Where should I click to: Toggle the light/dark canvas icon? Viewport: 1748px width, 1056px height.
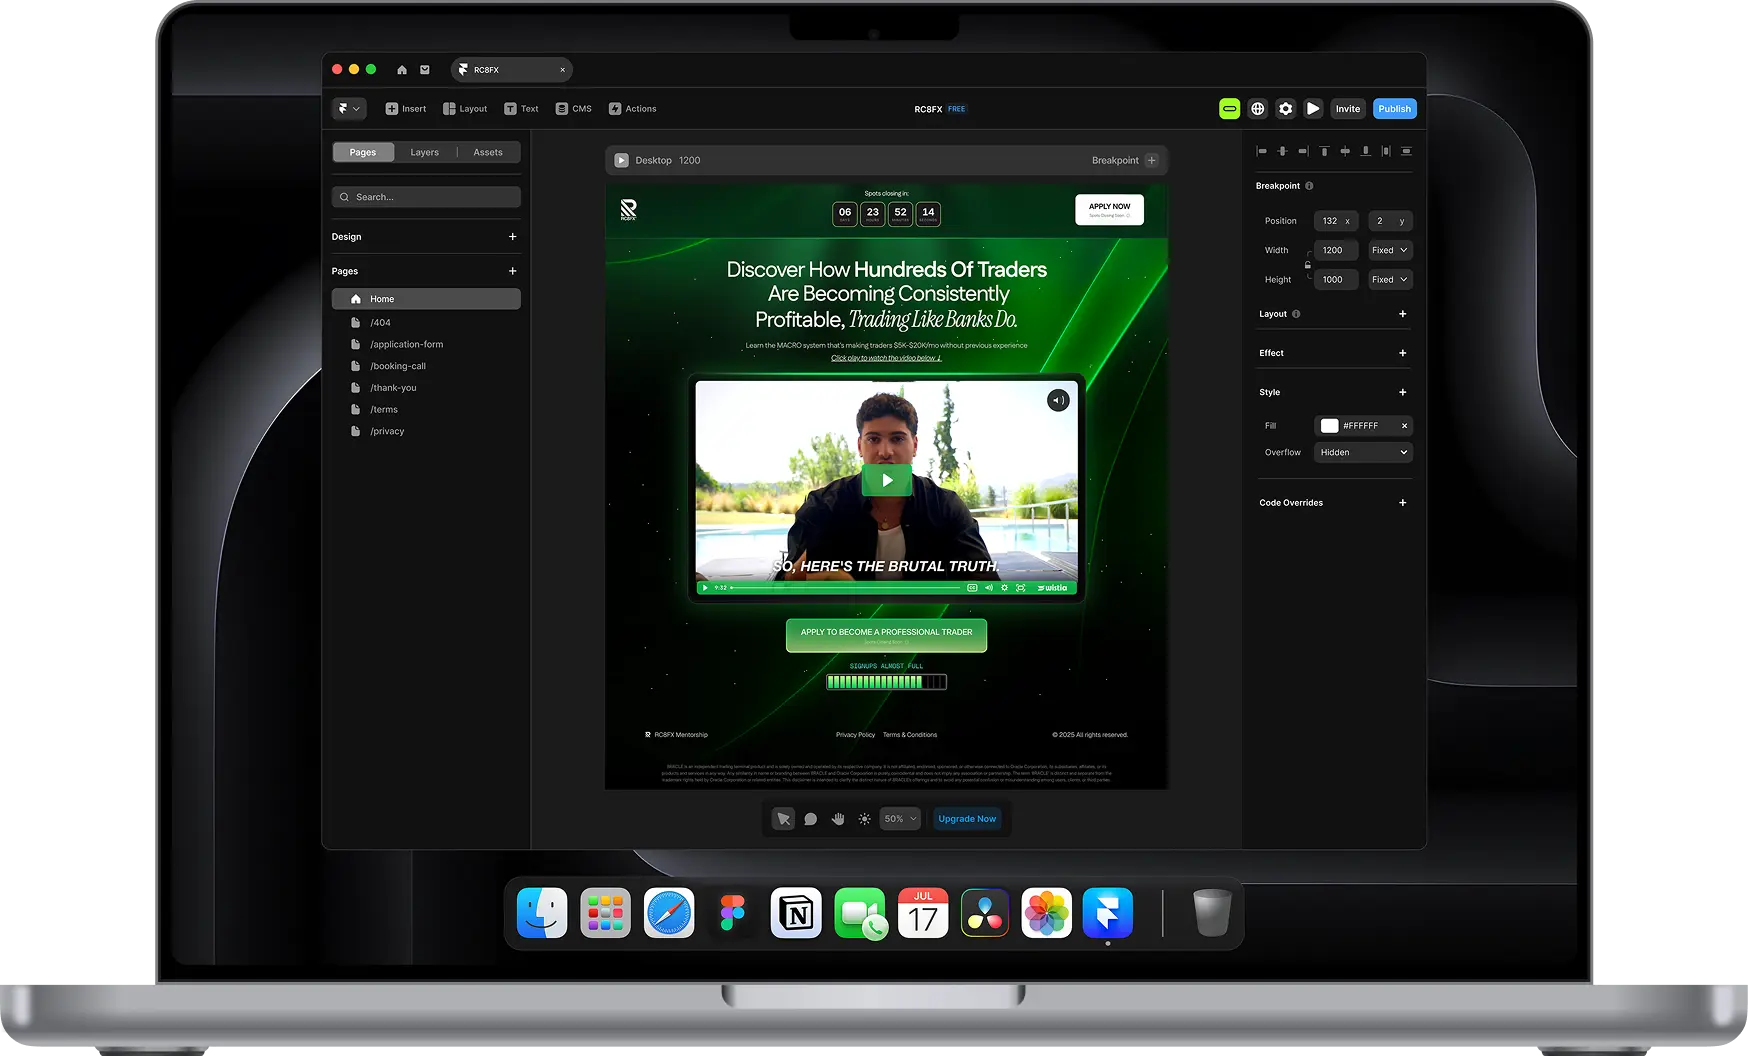[x=865, y=819]
